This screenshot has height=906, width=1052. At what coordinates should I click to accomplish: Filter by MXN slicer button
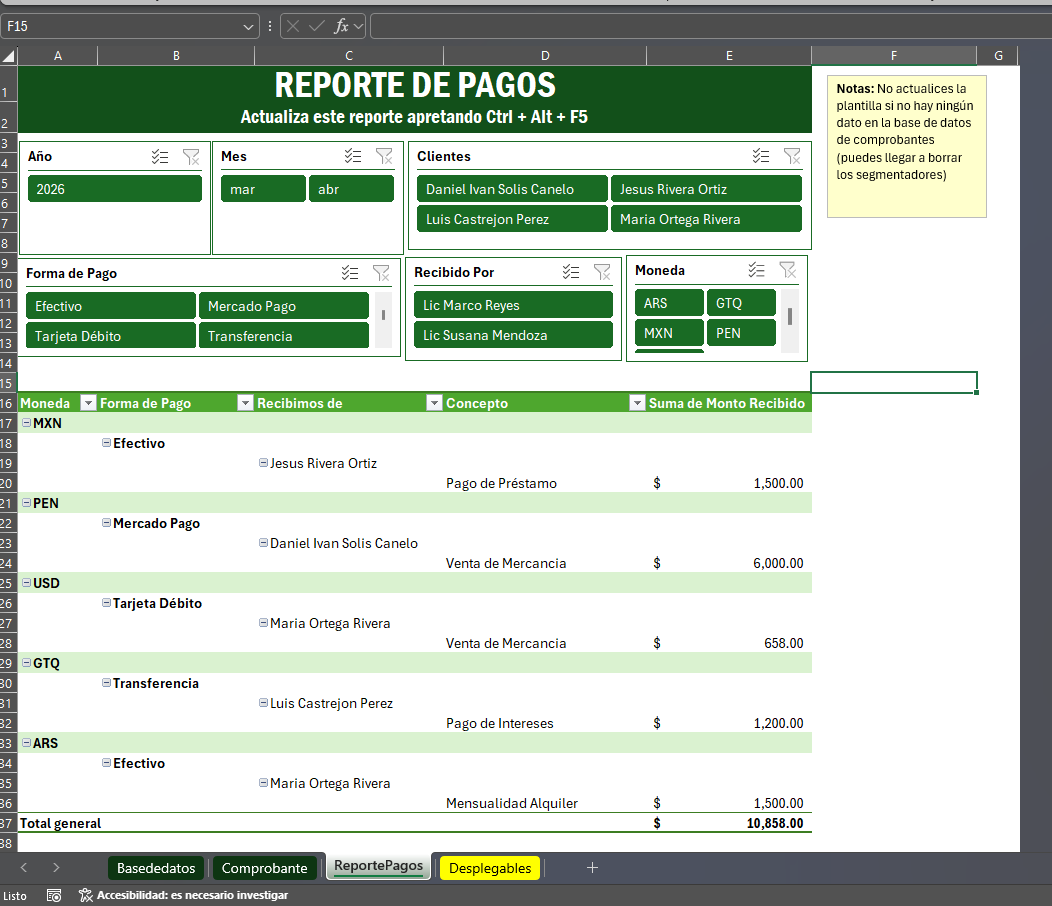pyautogui.click(x=670, y=333)
